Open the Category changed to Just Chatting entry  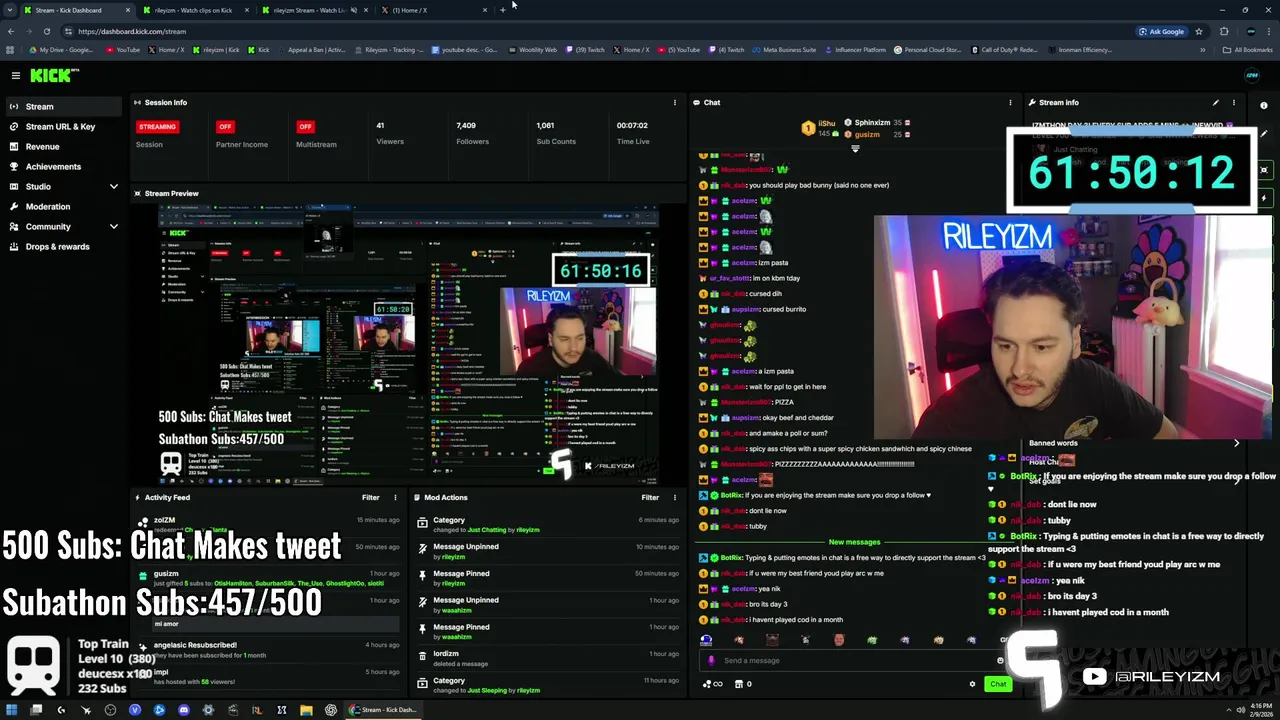tap(548, 524)
